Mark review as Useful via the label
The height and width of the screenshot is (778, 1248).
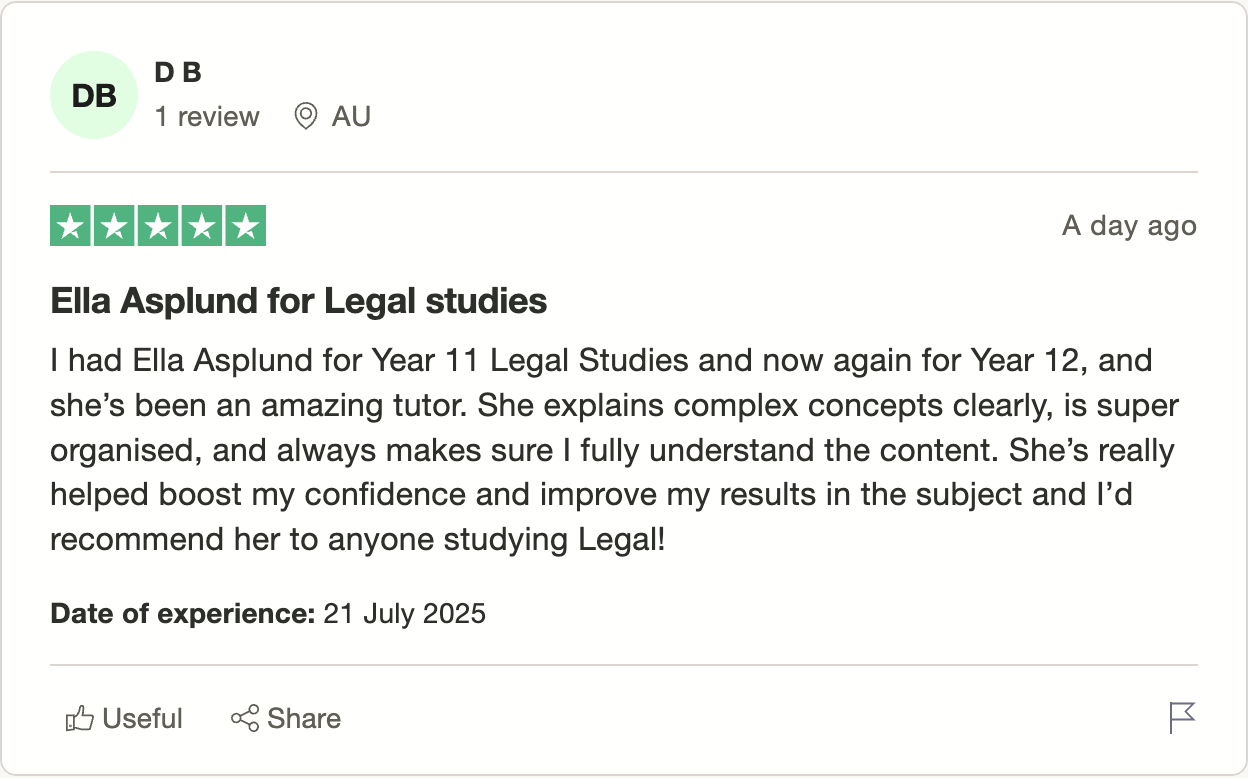tap(142, 718)
